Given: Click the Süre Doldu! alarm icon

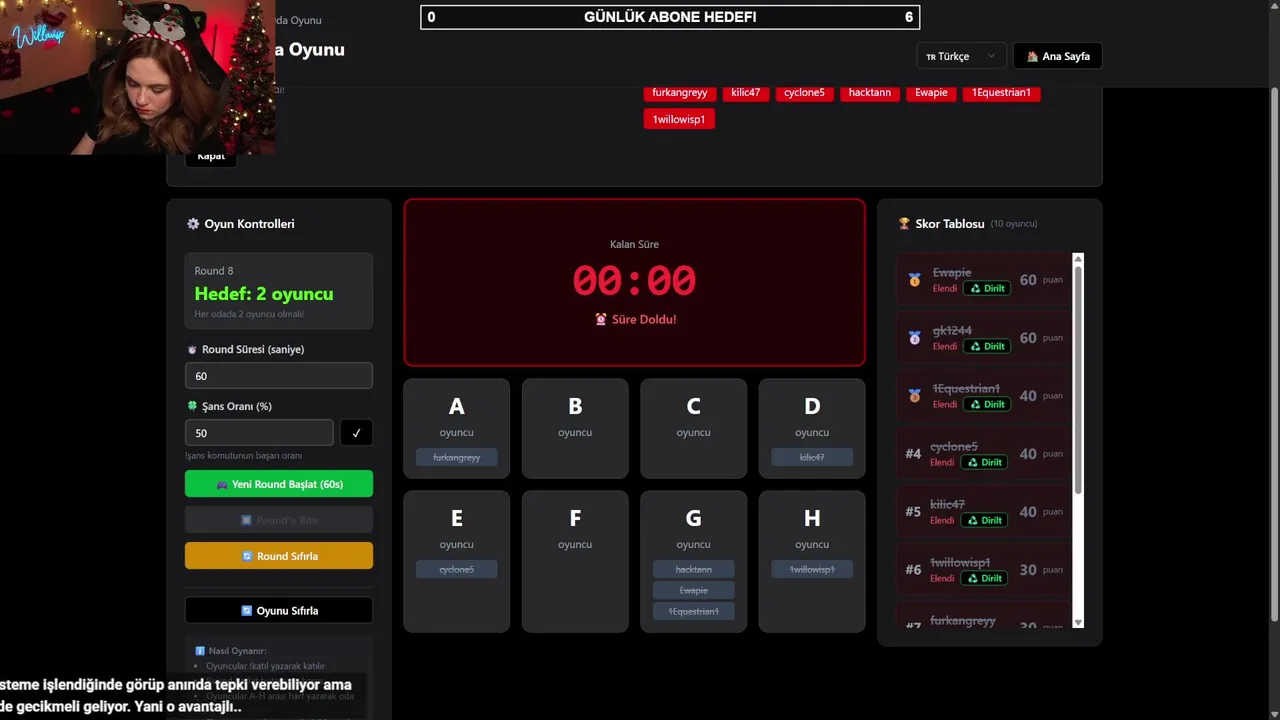Looking at the screenshot, I should [x=601, y=319].
